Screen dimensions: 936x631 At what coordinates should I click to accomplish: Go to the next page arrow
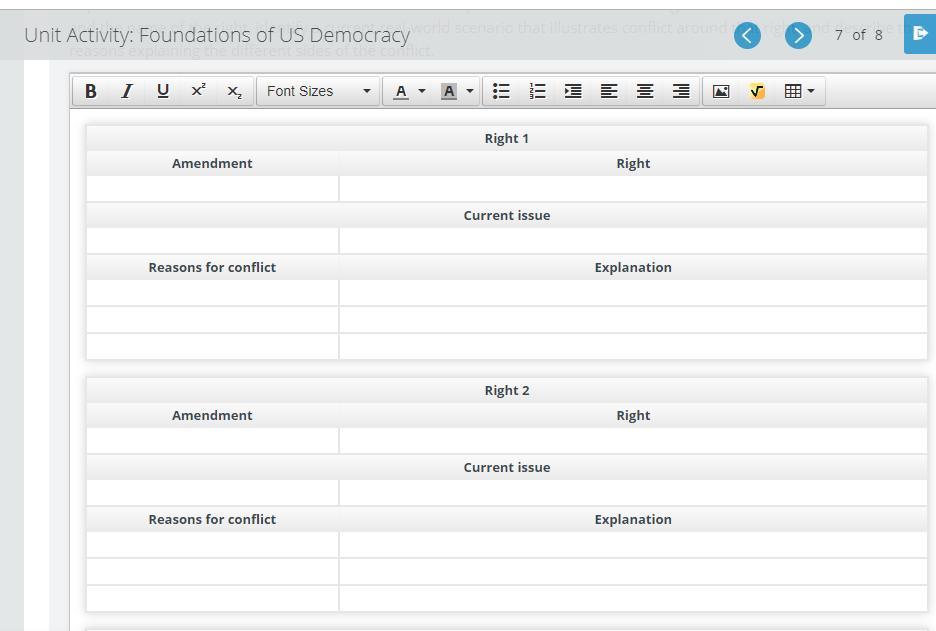tap(798, 36)
